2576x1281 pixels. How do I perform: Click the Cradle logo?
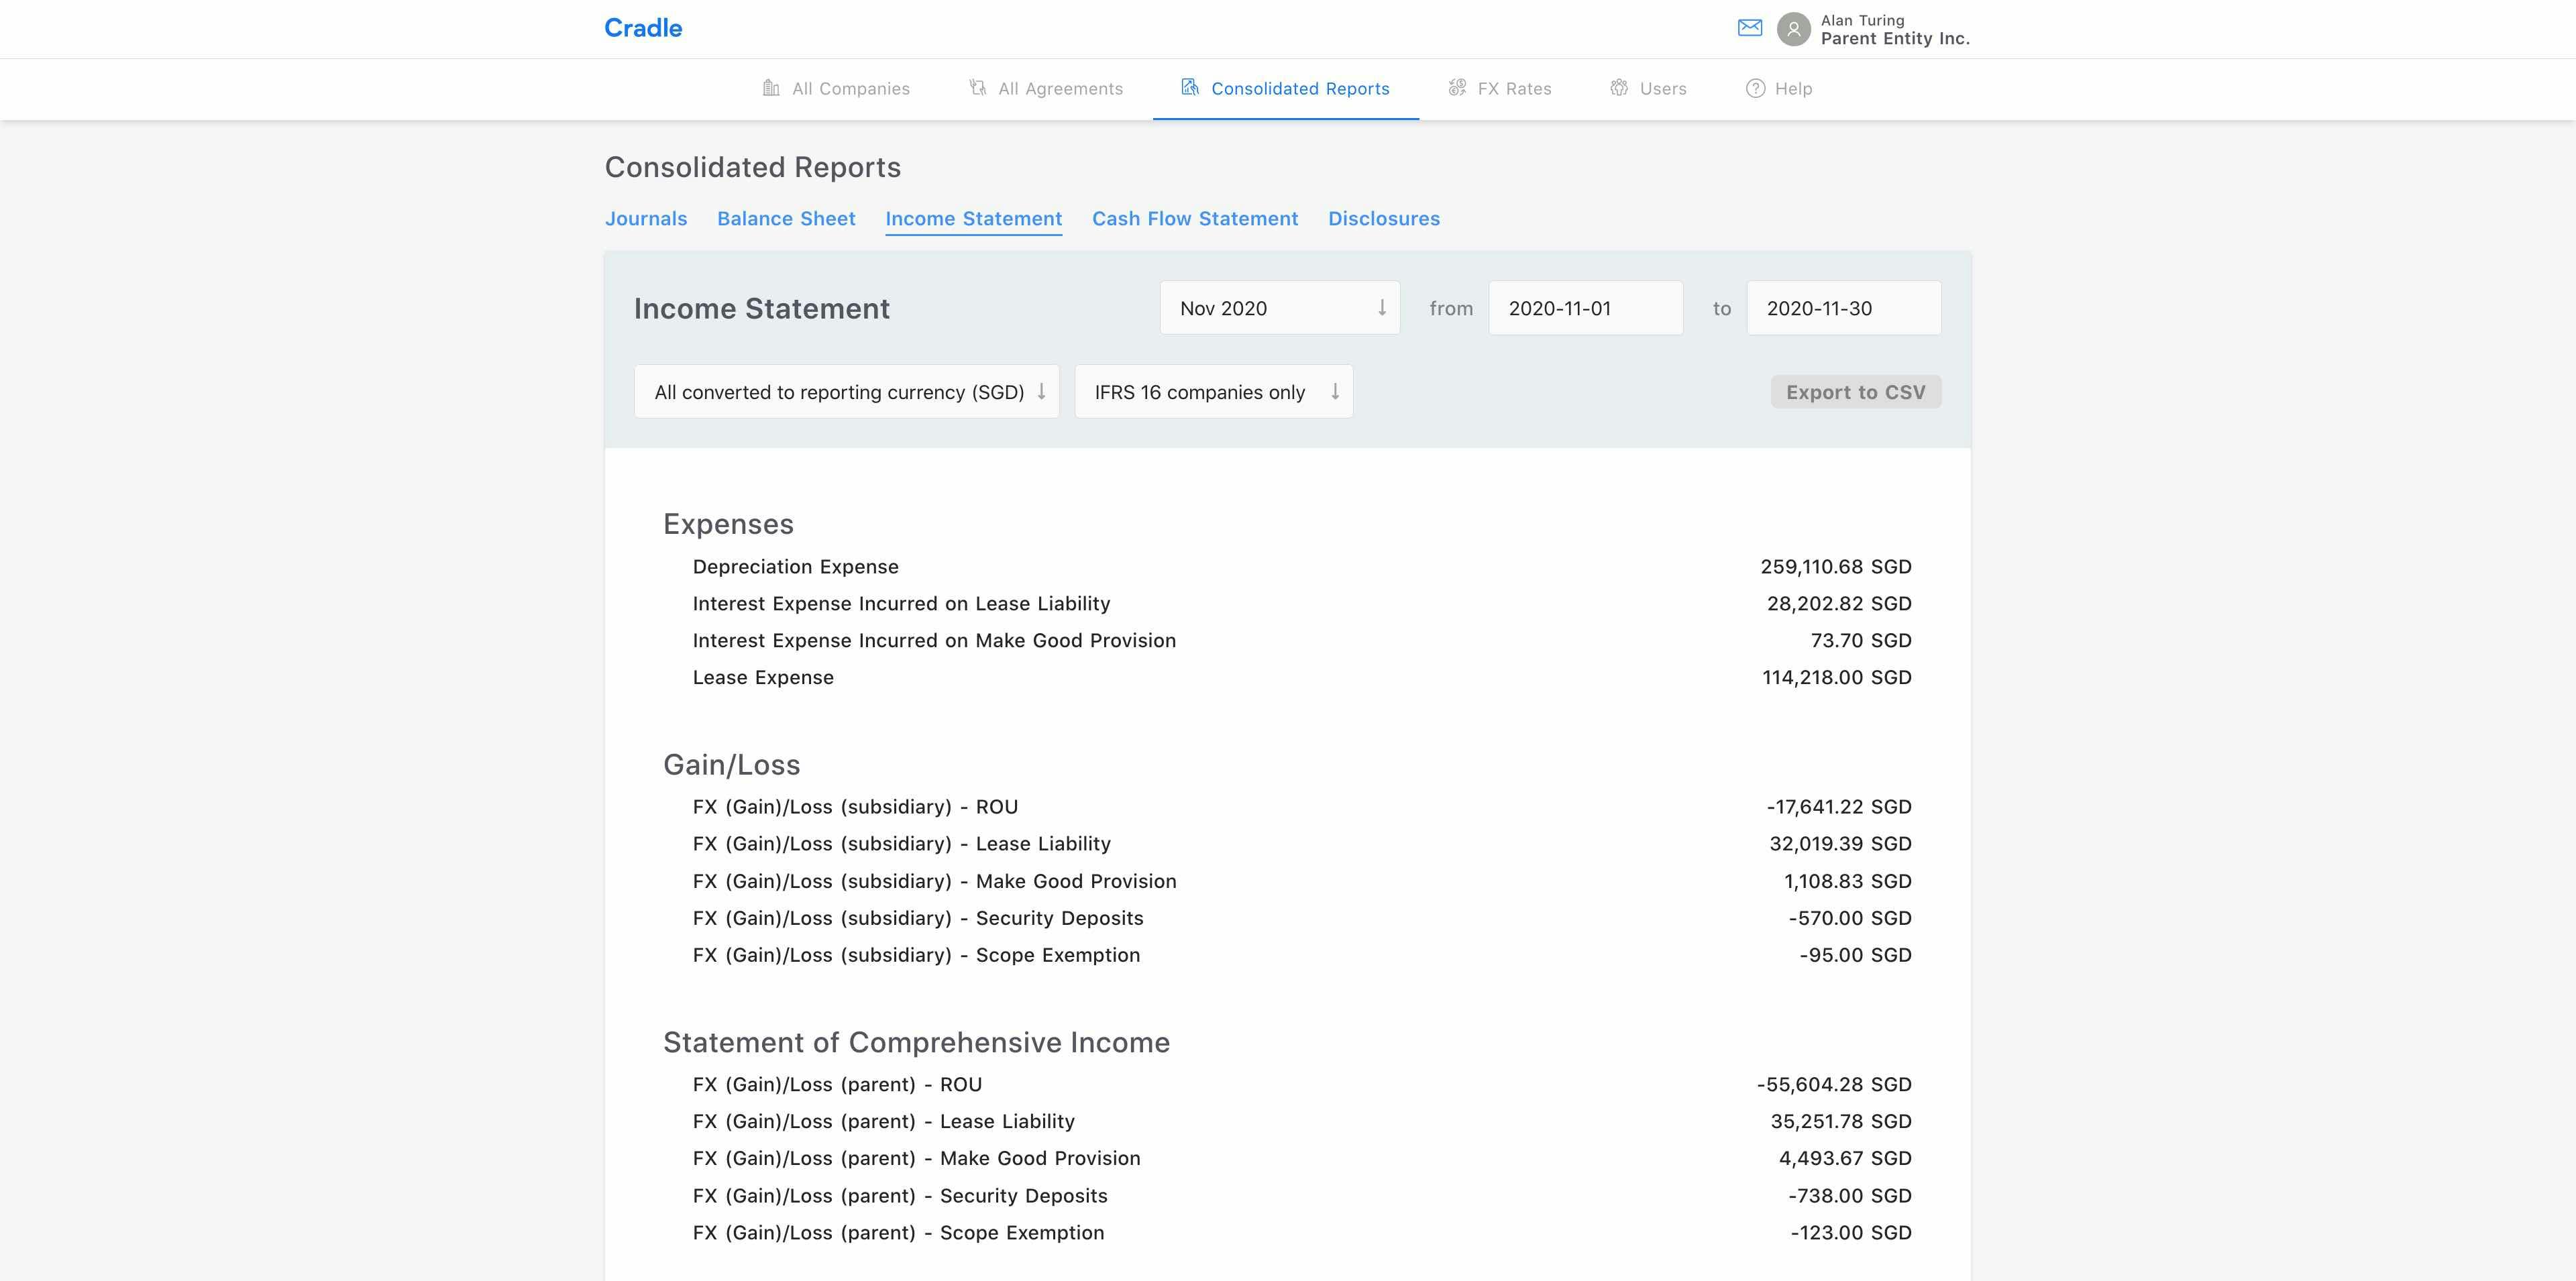point(643,28)
